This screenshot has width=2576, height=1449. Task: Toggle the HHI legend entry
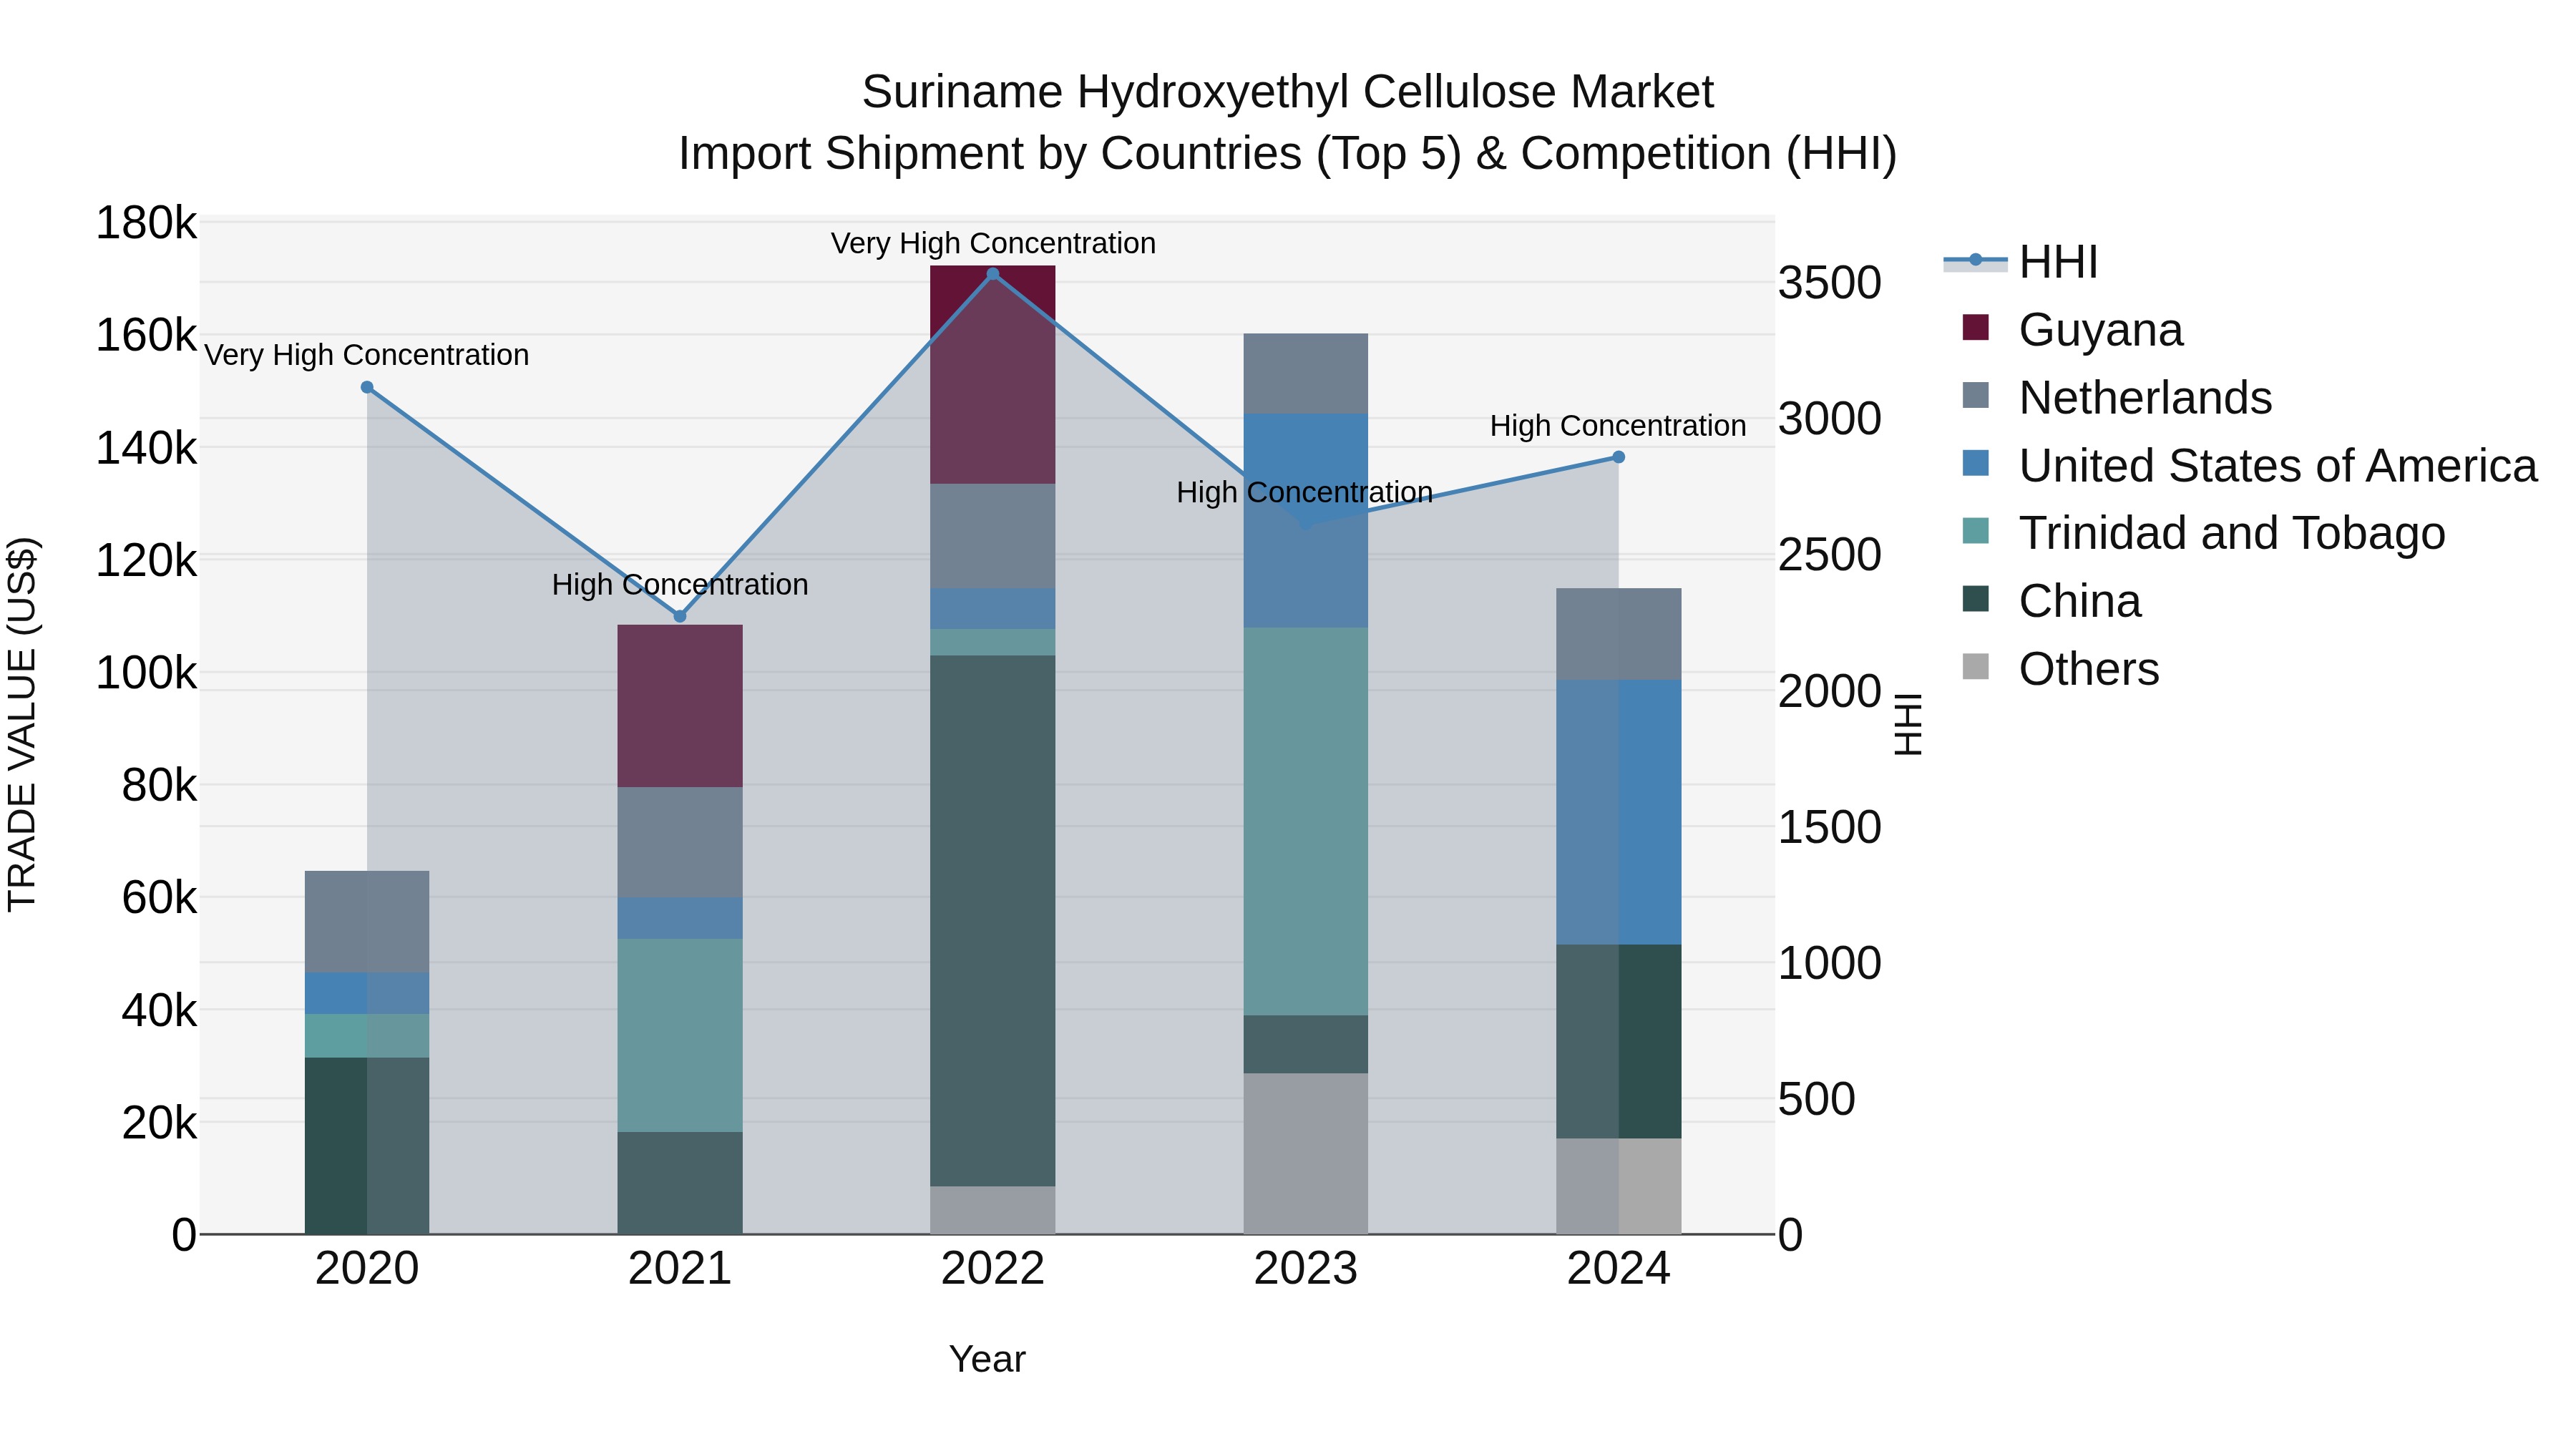click(2020, 262)
